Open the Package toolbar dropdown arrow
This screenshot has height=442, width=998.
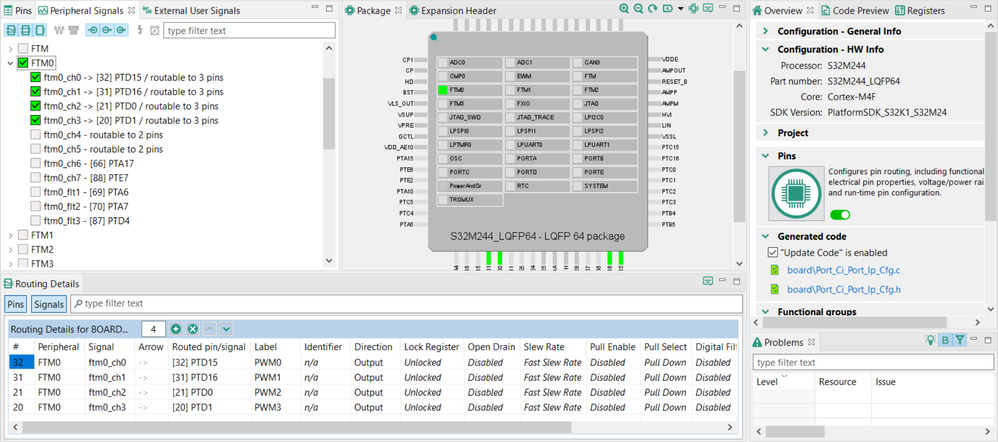pyautogui.click(x=680, y=9)
